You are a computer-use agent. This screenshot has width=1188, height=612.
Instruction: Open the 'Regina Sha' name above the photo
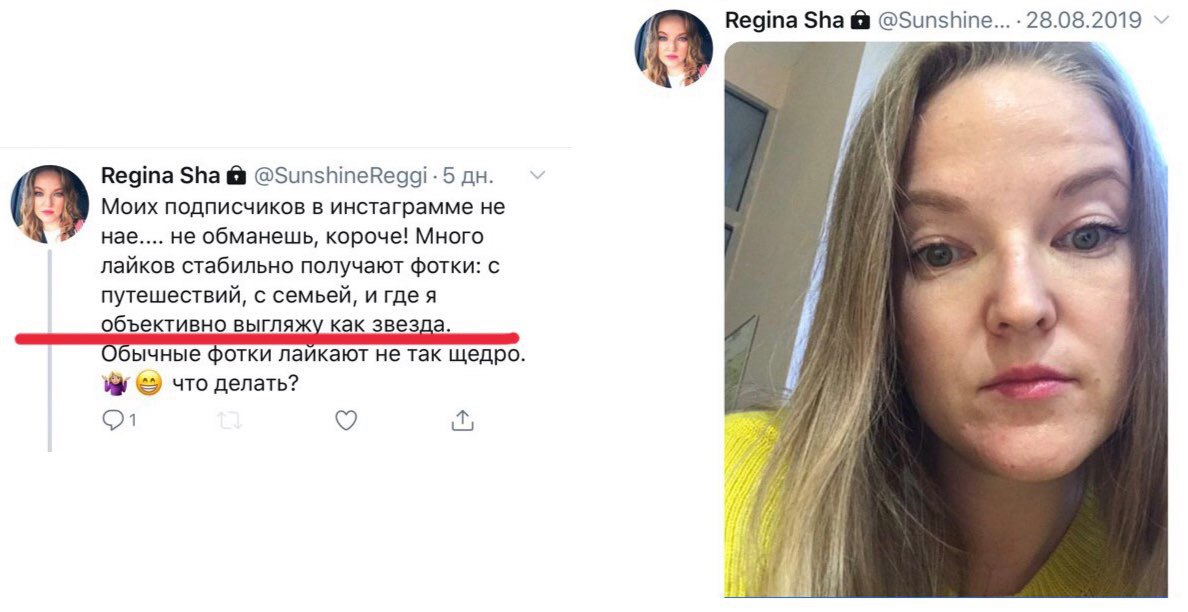pos(784,20)
